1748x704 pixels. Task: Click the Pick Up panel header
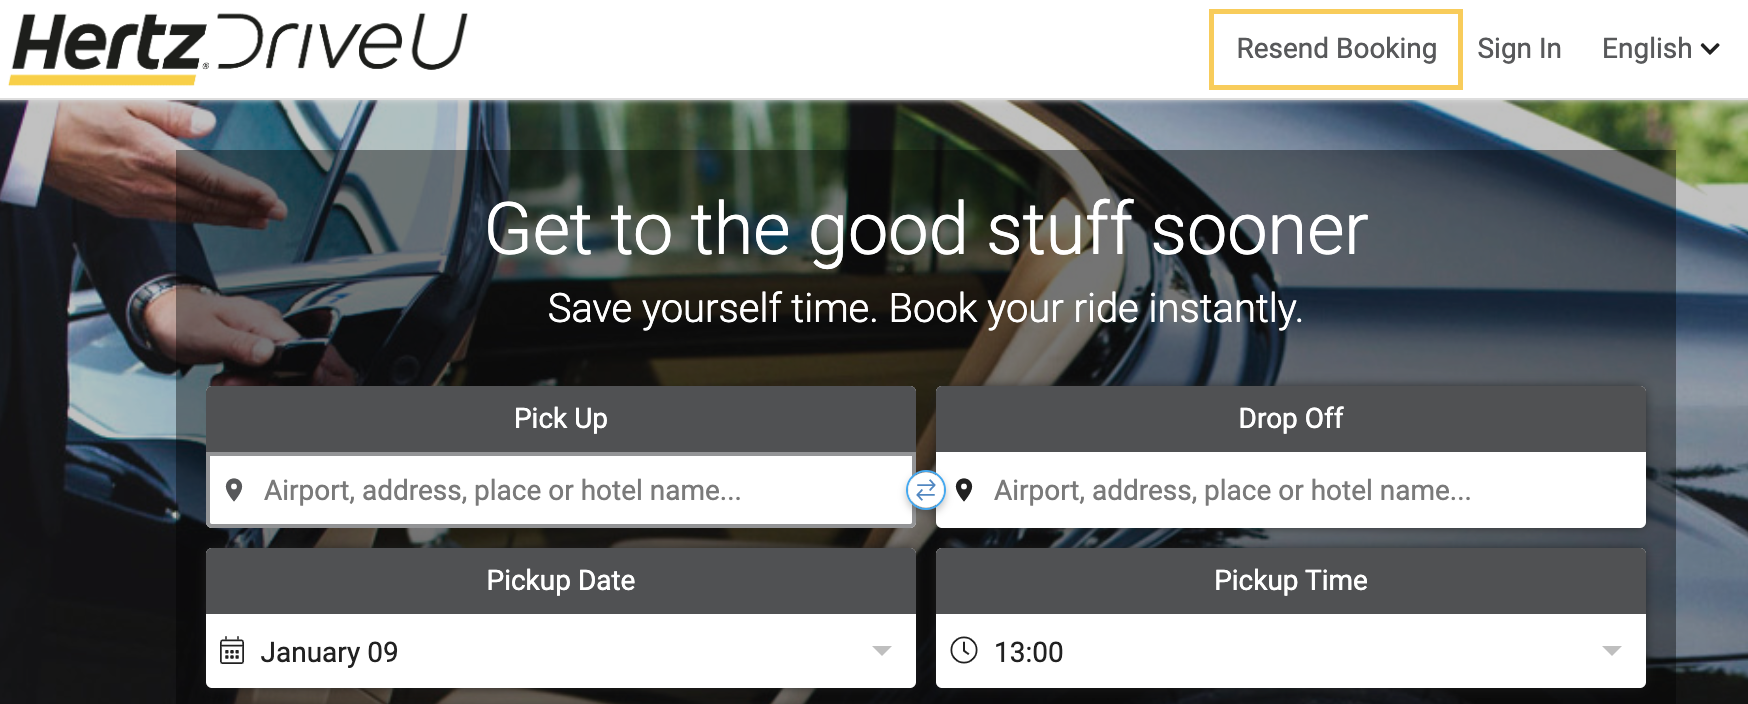[x=560, y=419]
